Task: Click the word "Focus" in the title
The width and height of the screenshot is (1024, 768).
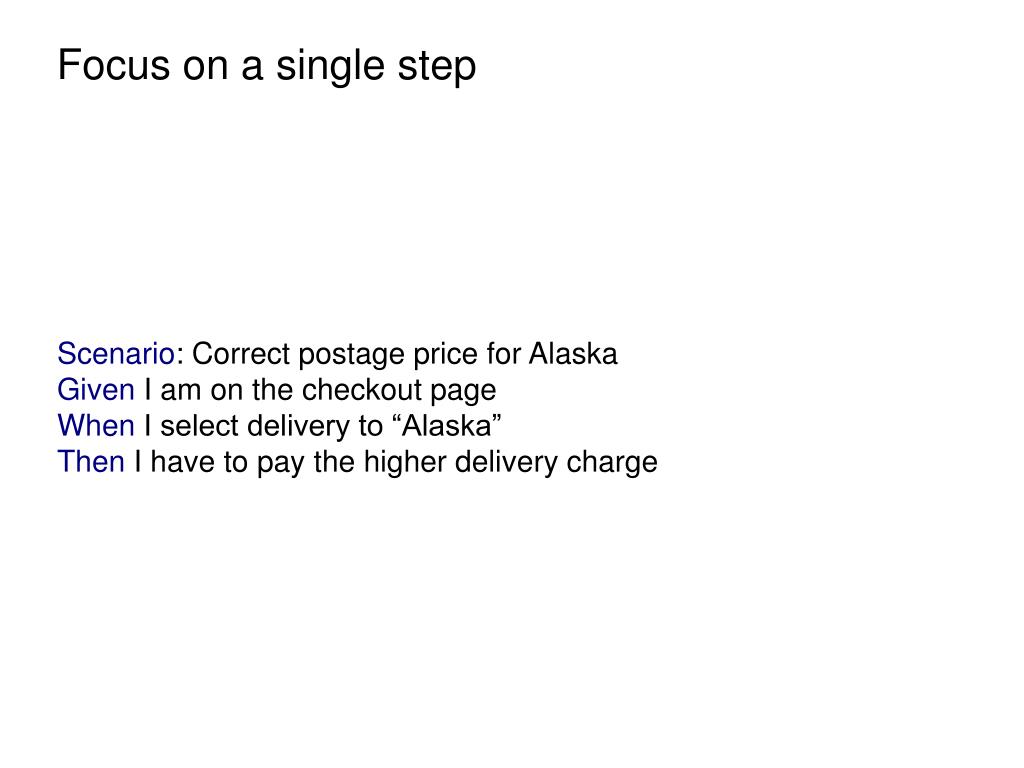Action: pyautogui.click(x=114, y=65)
